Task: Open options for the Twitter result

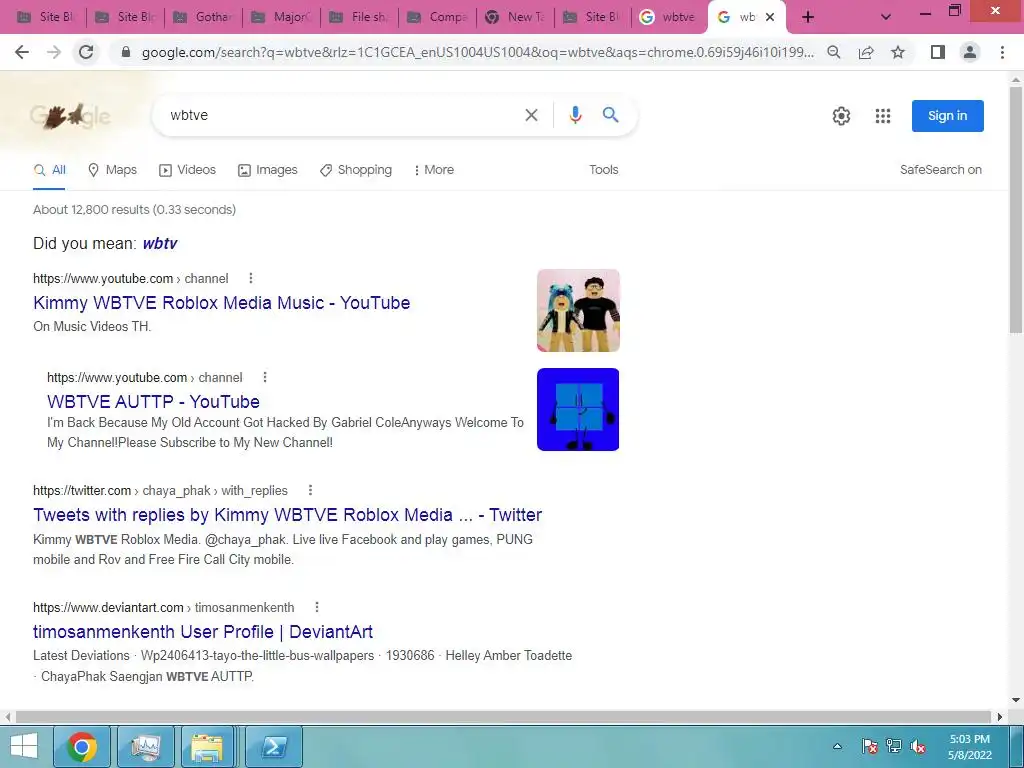Action: (x=310, y=490)
